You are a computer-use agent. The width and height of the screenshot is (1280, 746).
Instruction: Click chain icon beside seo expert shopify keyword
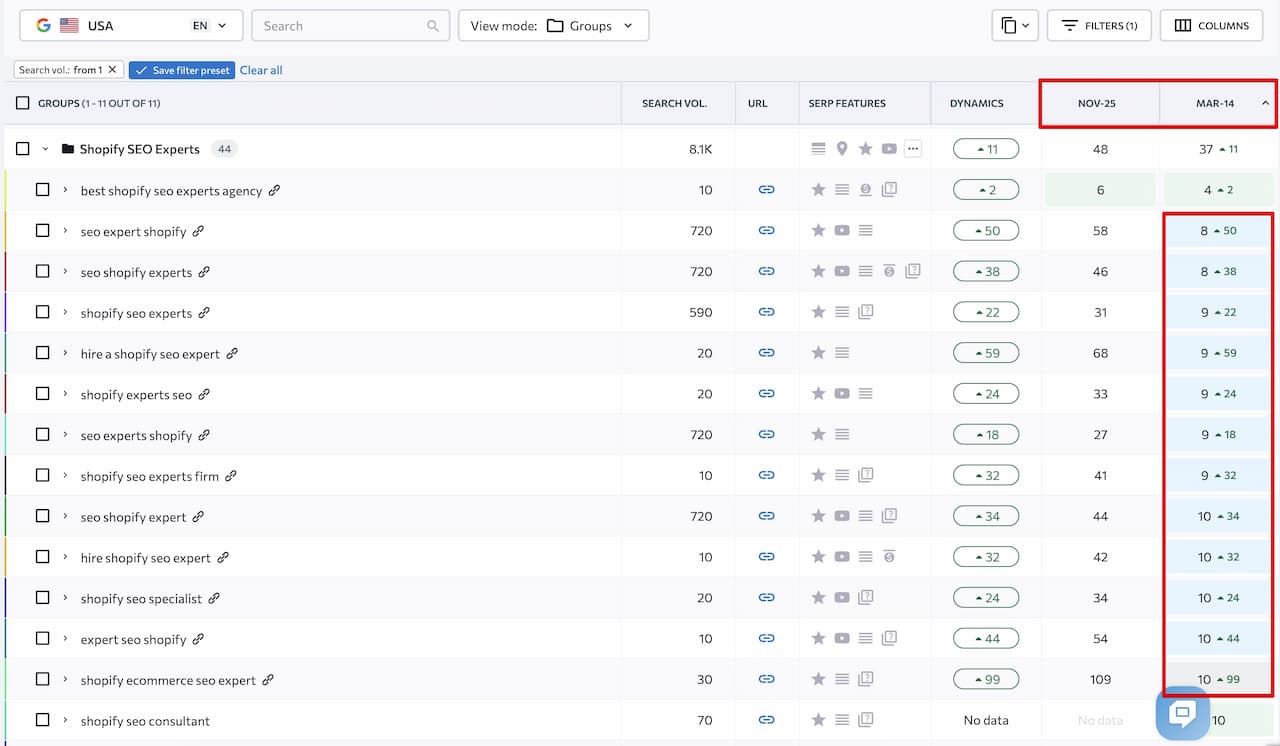(x=198, y=231)
